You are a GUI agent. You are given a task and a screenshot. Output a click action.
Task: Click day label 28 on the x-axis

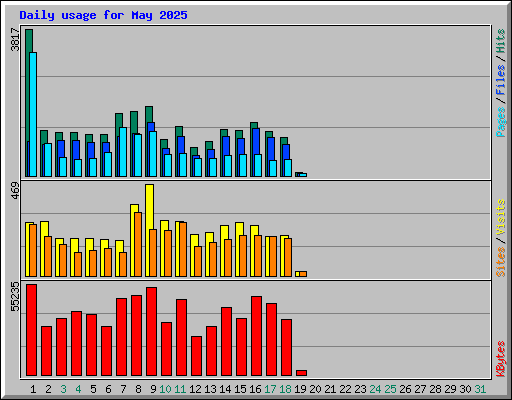(x=435, y=389)
